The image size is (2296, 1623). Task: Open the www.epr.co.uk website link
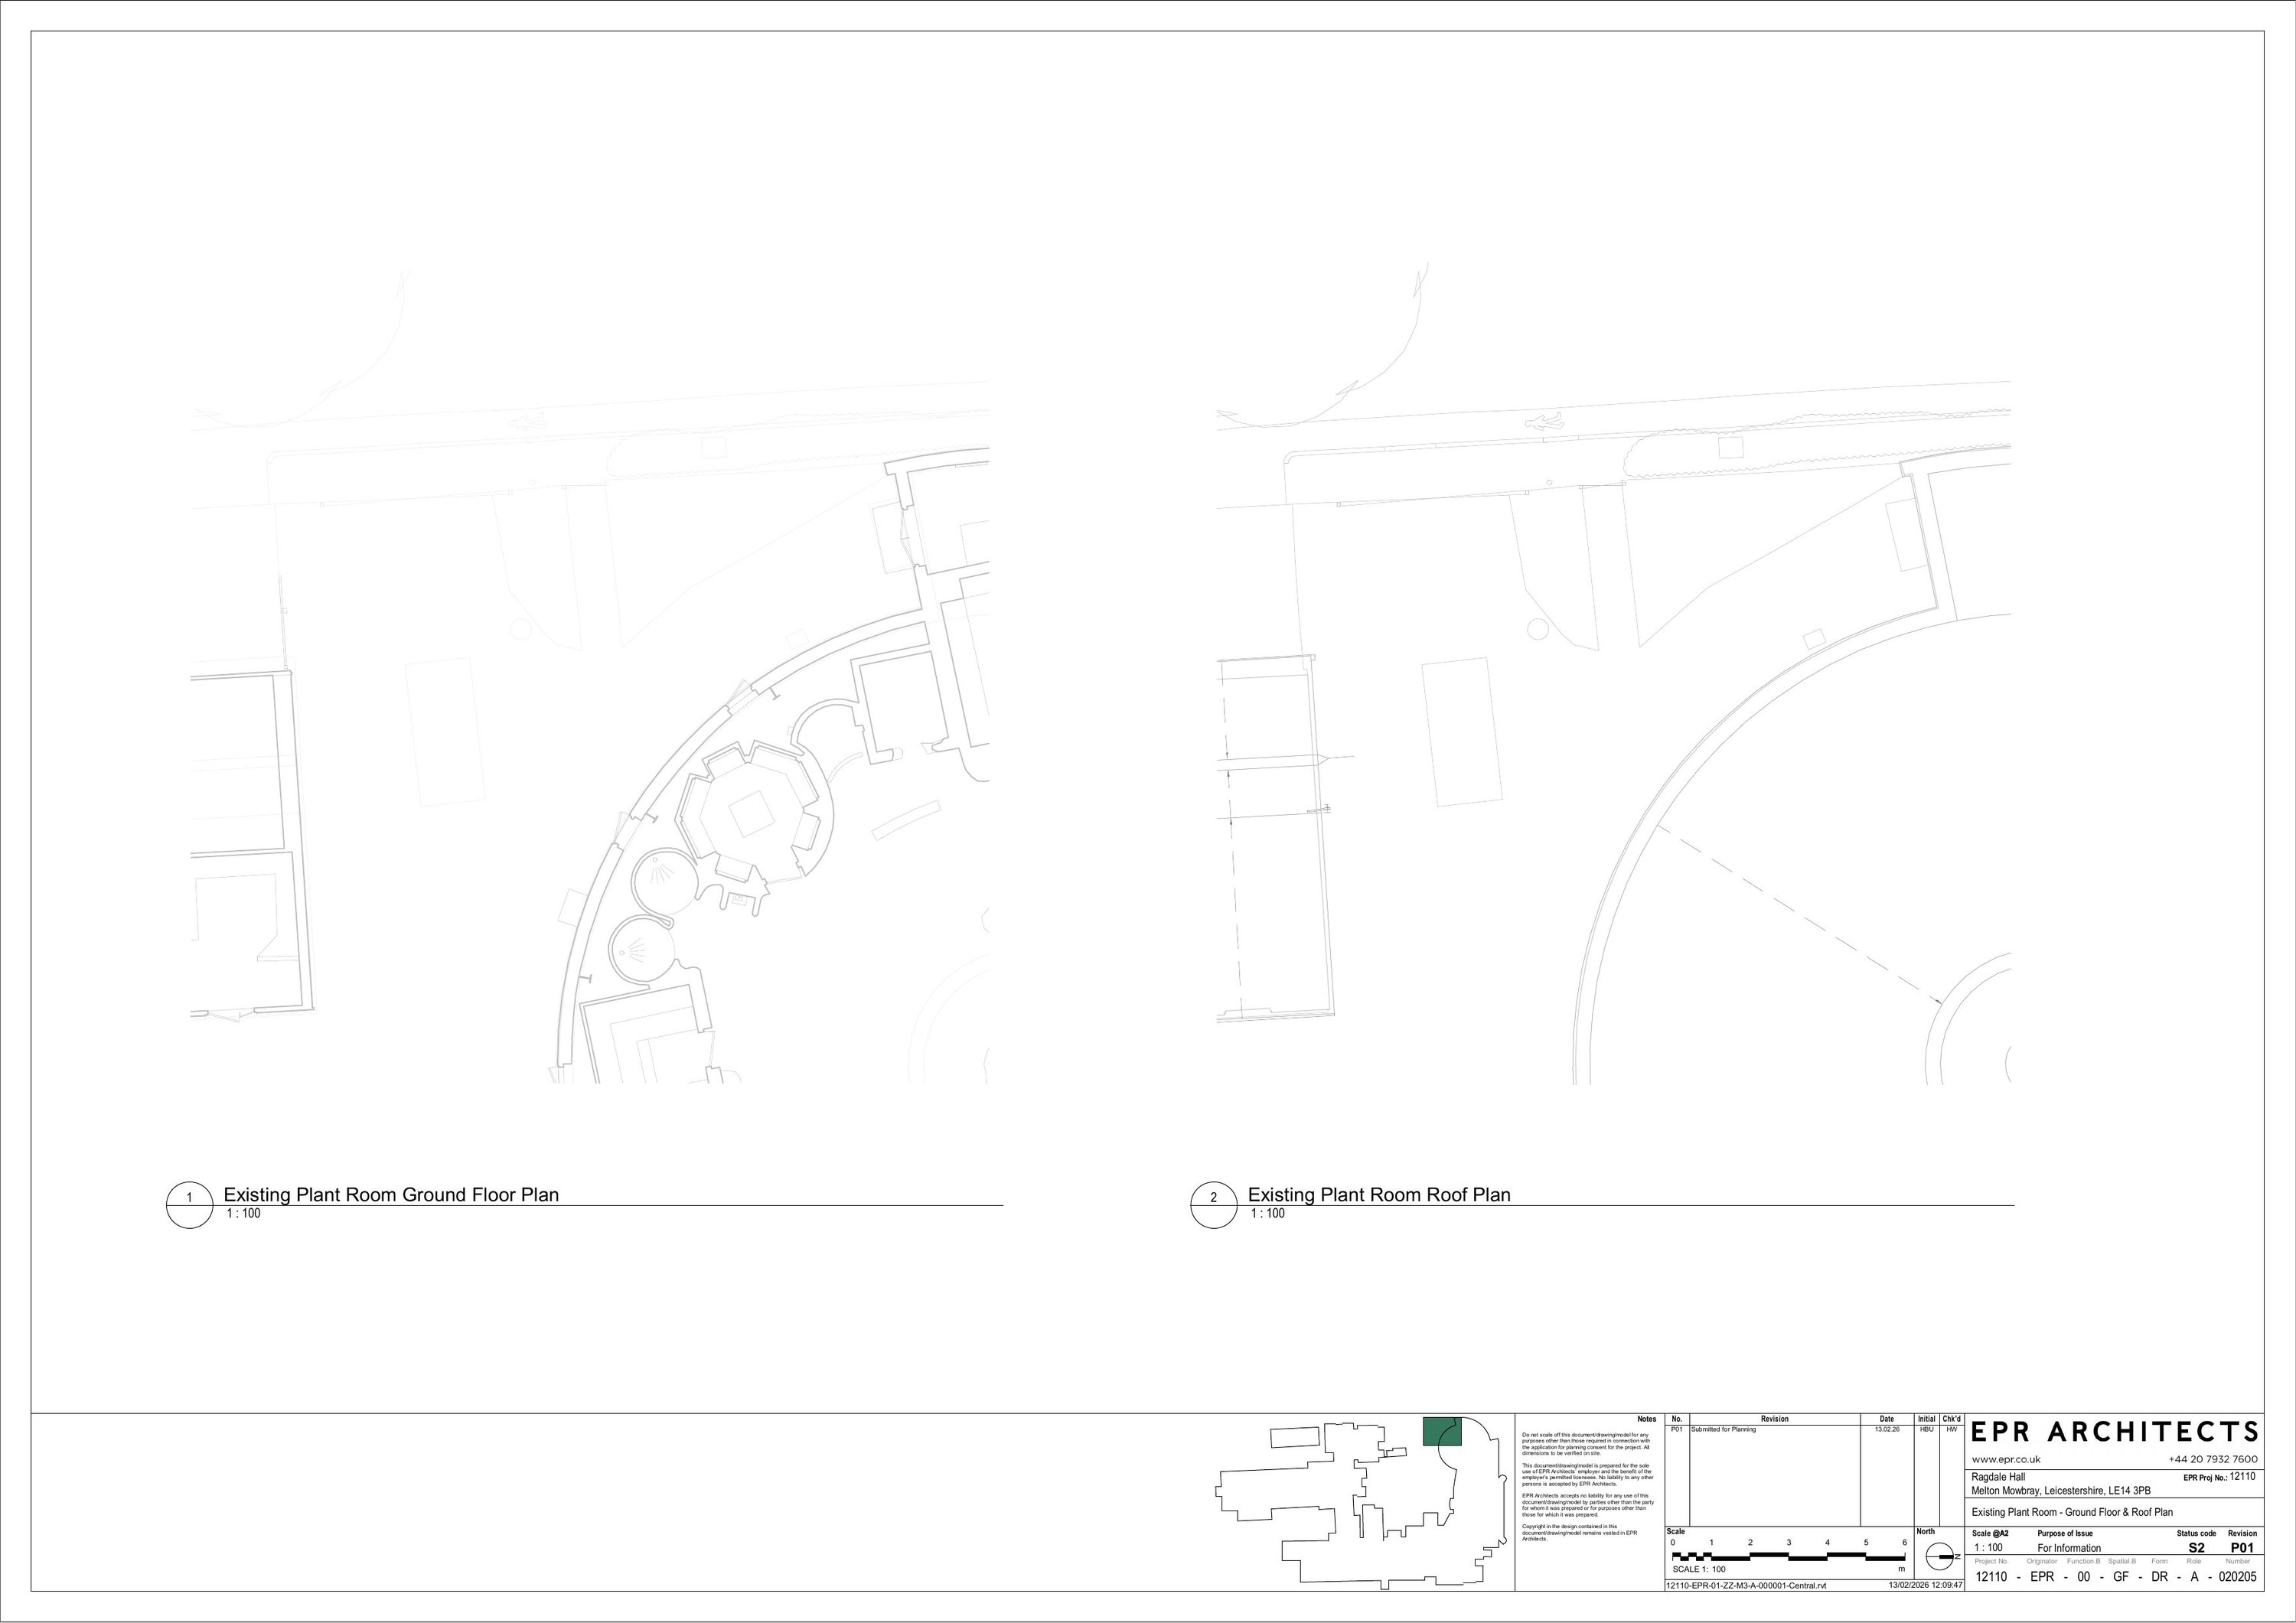2006,1460
